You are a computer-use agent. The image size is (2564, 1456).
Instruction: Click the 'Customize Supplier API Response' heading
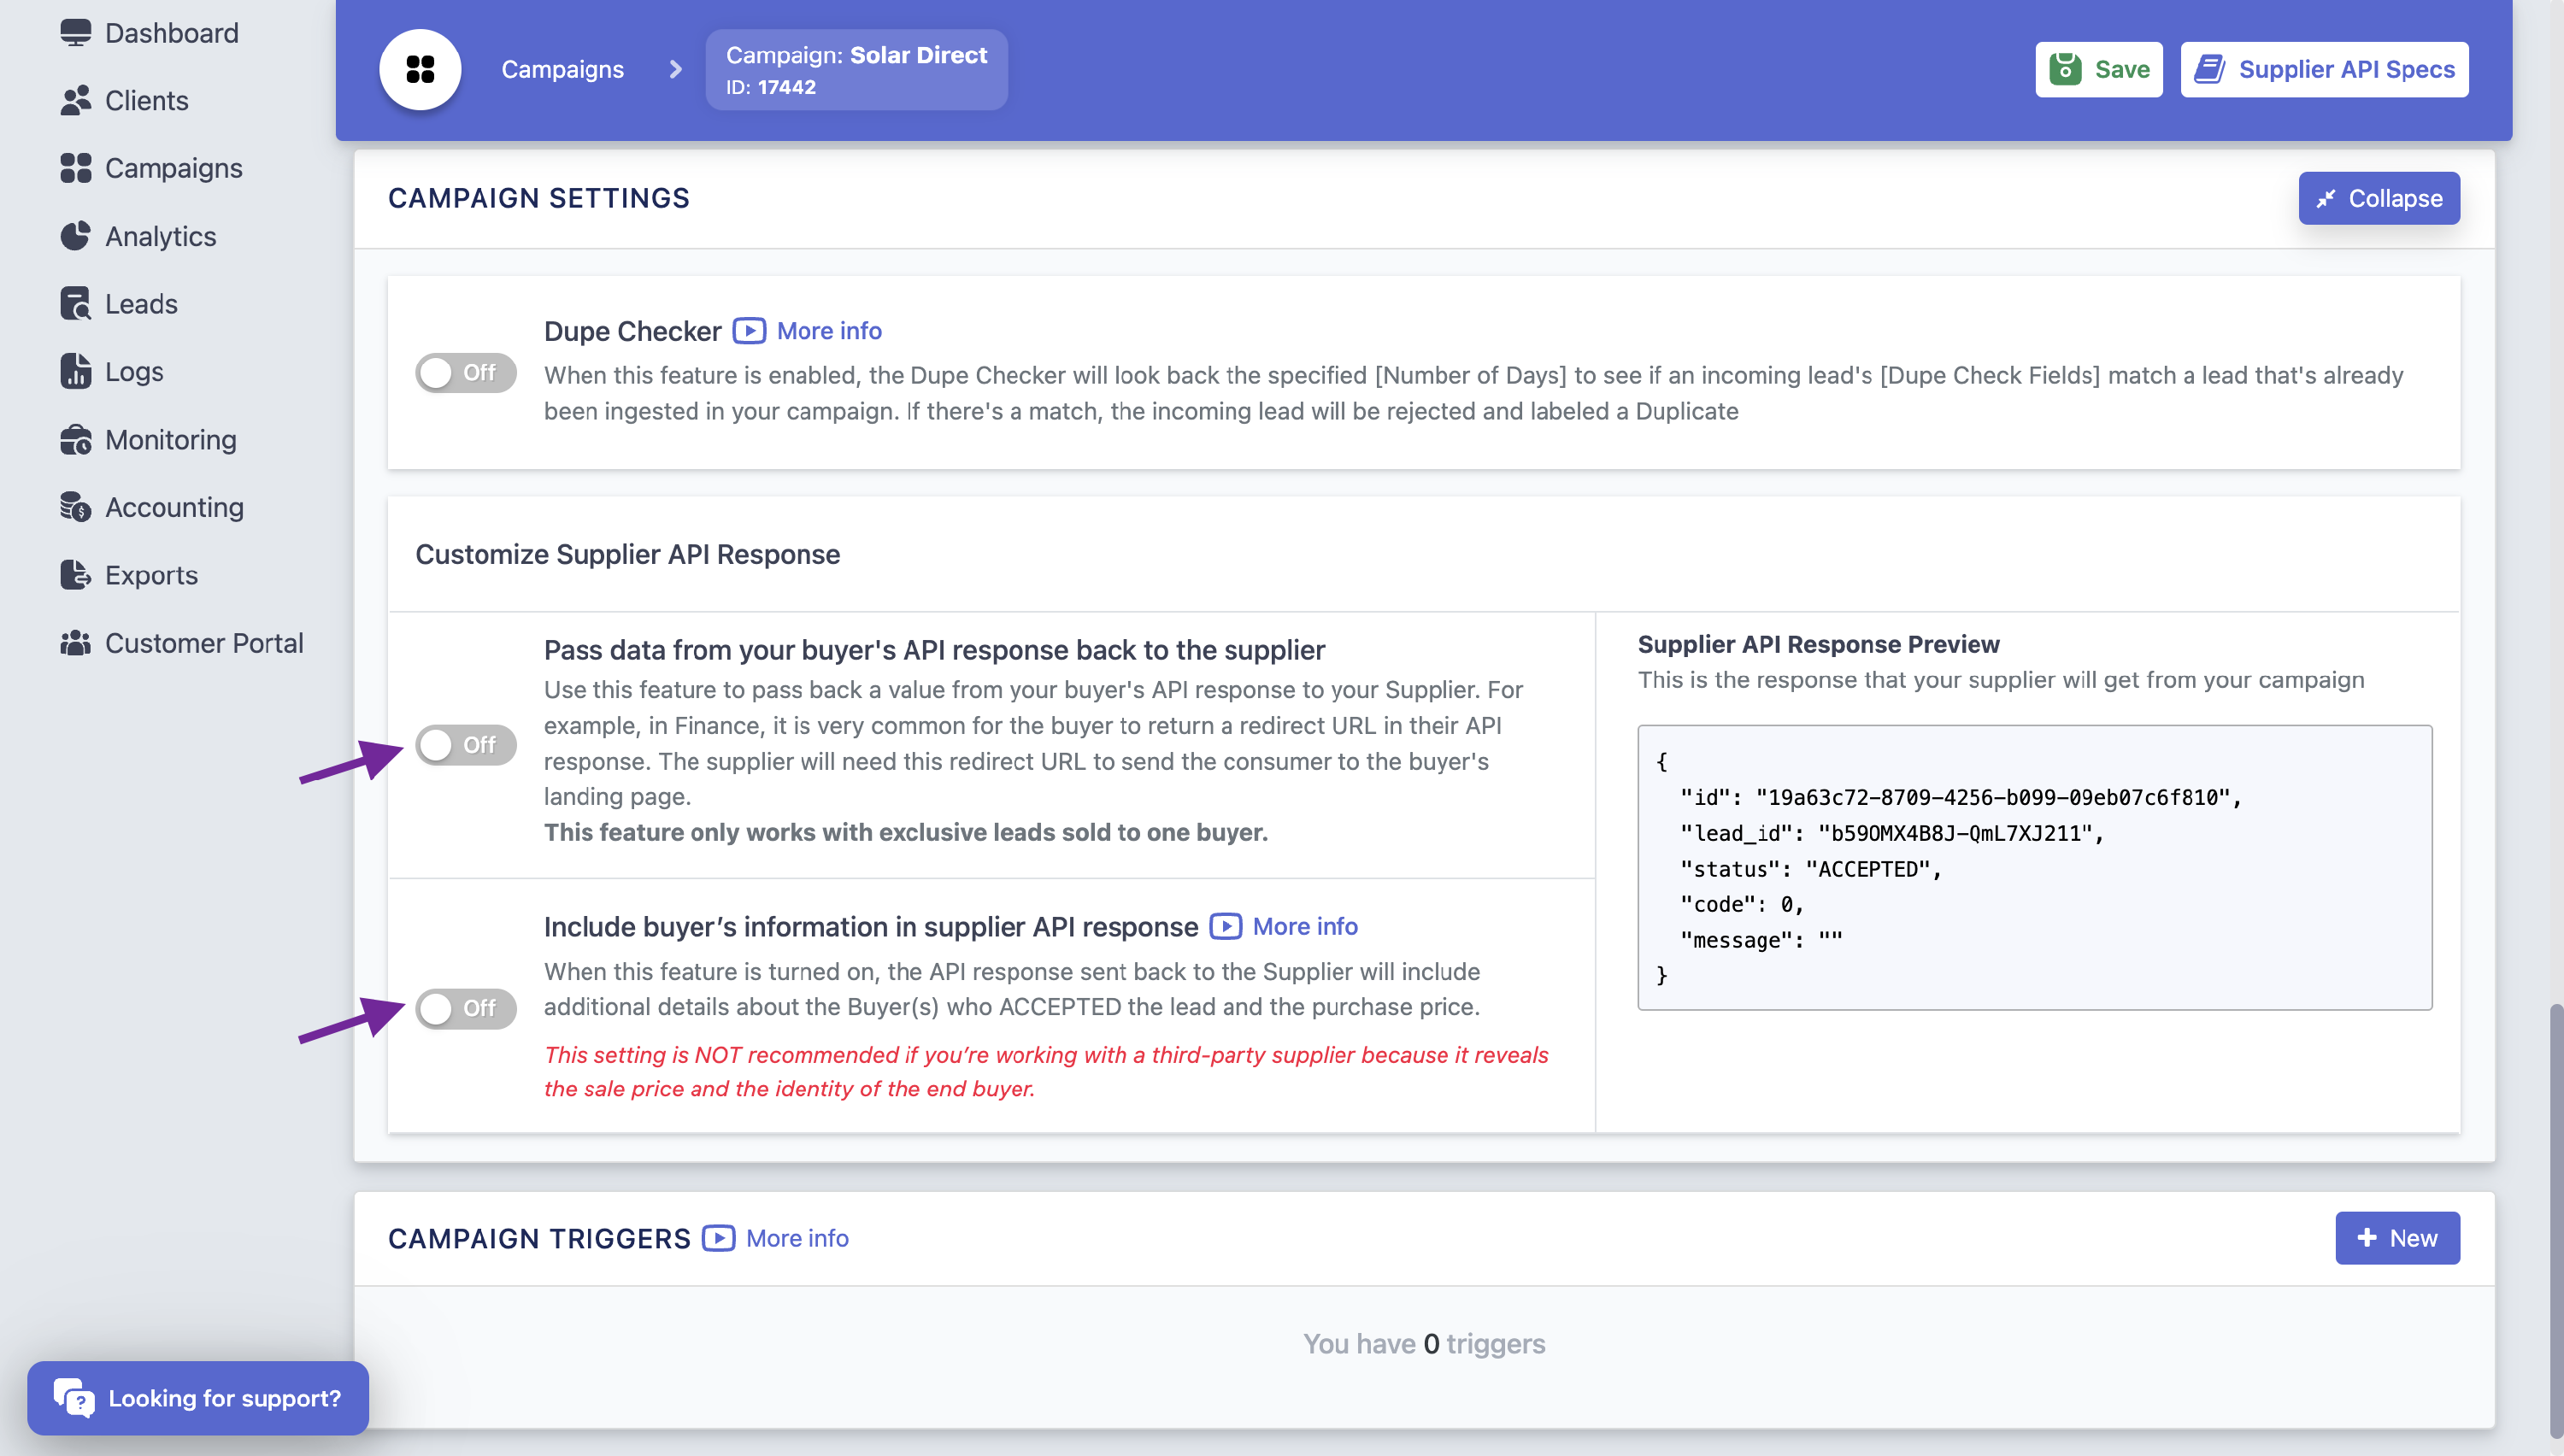pos(627,554)
